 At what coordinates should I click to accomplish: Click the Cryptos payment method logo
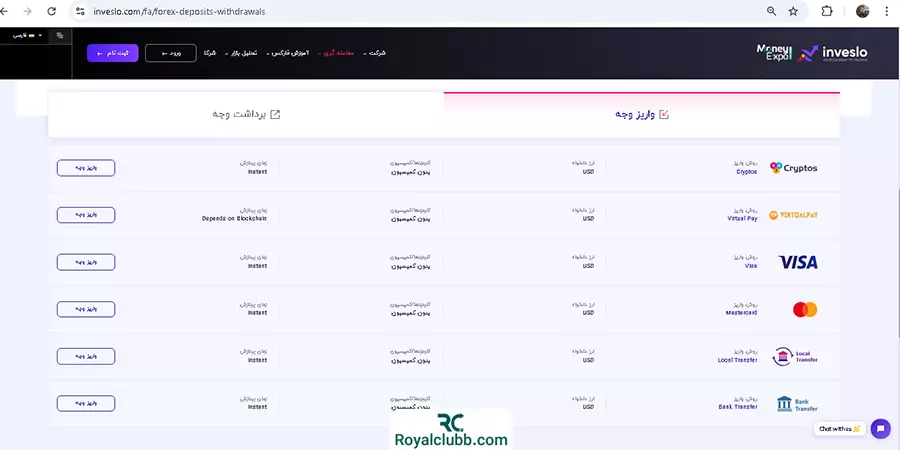(x=794, y=168)
